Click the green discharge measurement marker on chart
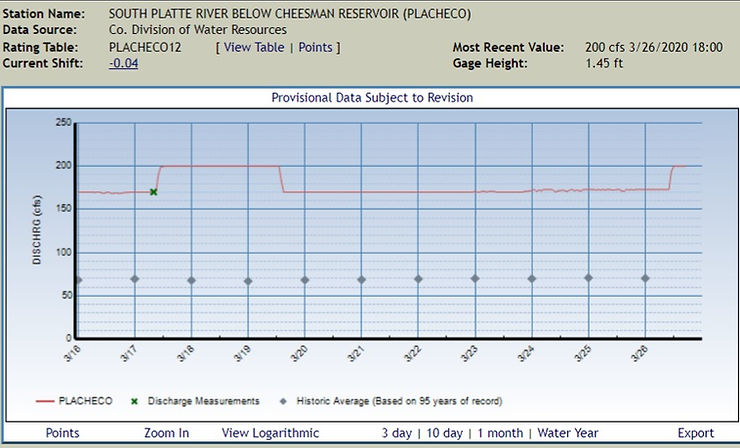Viewport: 740px width, 448px height. 154,191
